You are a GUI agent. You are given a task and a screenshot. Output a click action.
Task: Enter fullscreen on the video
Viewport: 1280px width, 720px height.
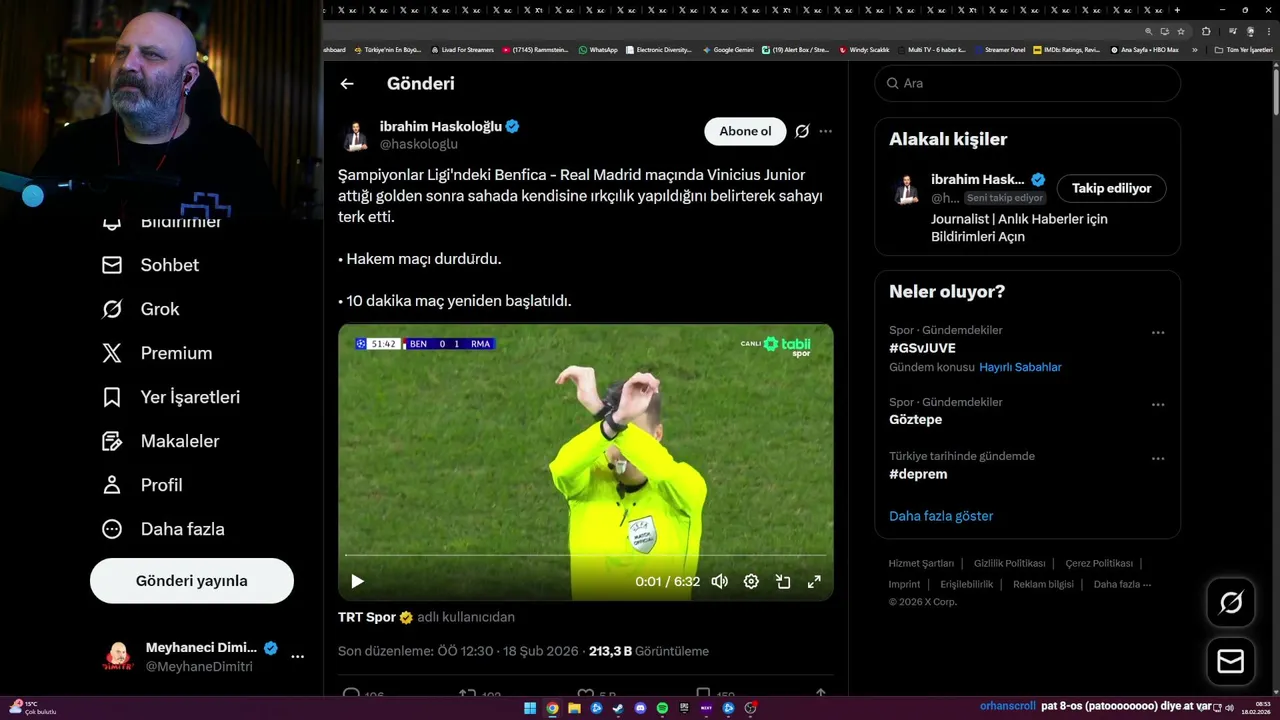[x=814, y=581]
